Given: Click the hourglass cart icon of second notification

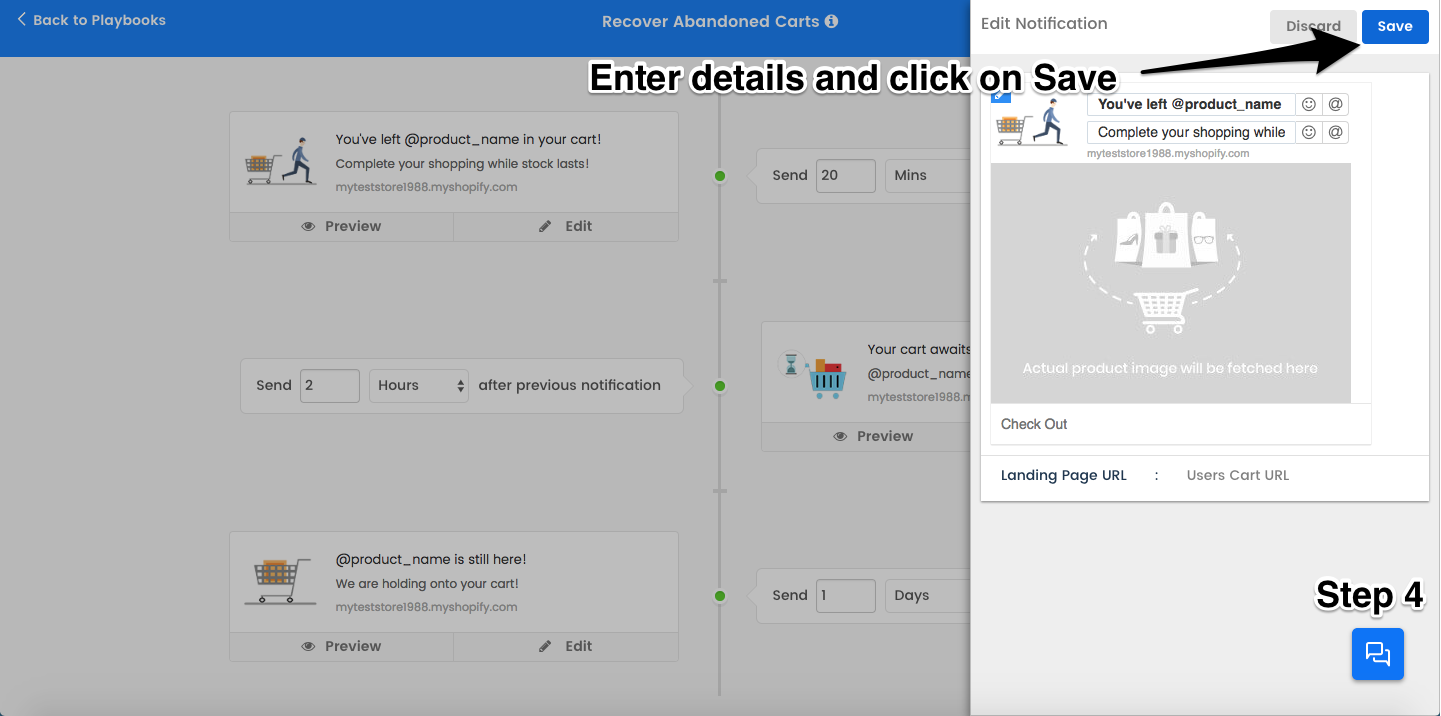Looking at the screenshot, I should pos(814,375).
